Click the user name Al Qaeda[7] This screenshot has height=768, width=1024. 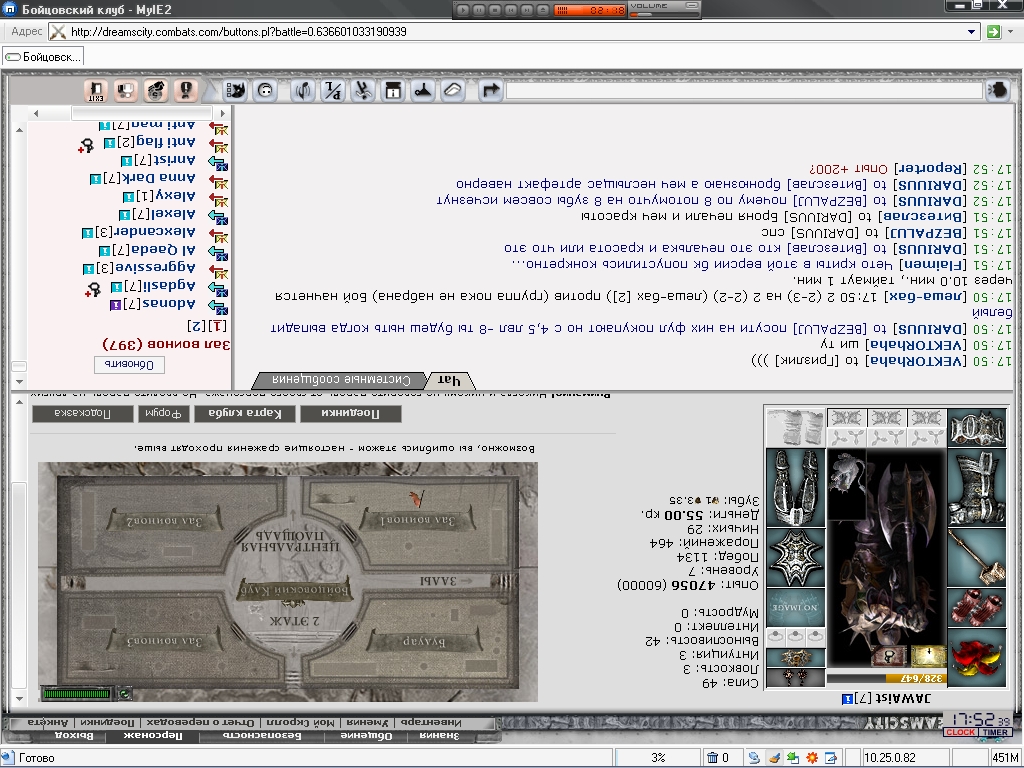tap(154, 249)
